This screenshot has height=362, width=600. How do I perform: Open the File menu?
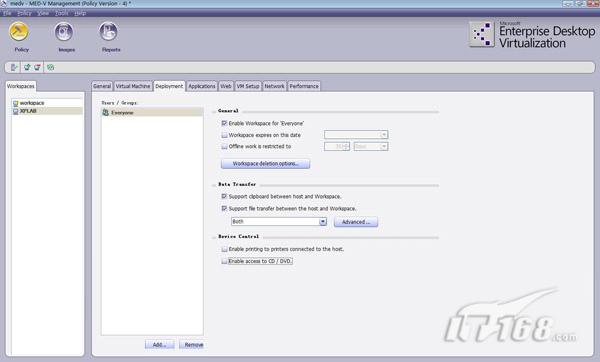[7, 13]
